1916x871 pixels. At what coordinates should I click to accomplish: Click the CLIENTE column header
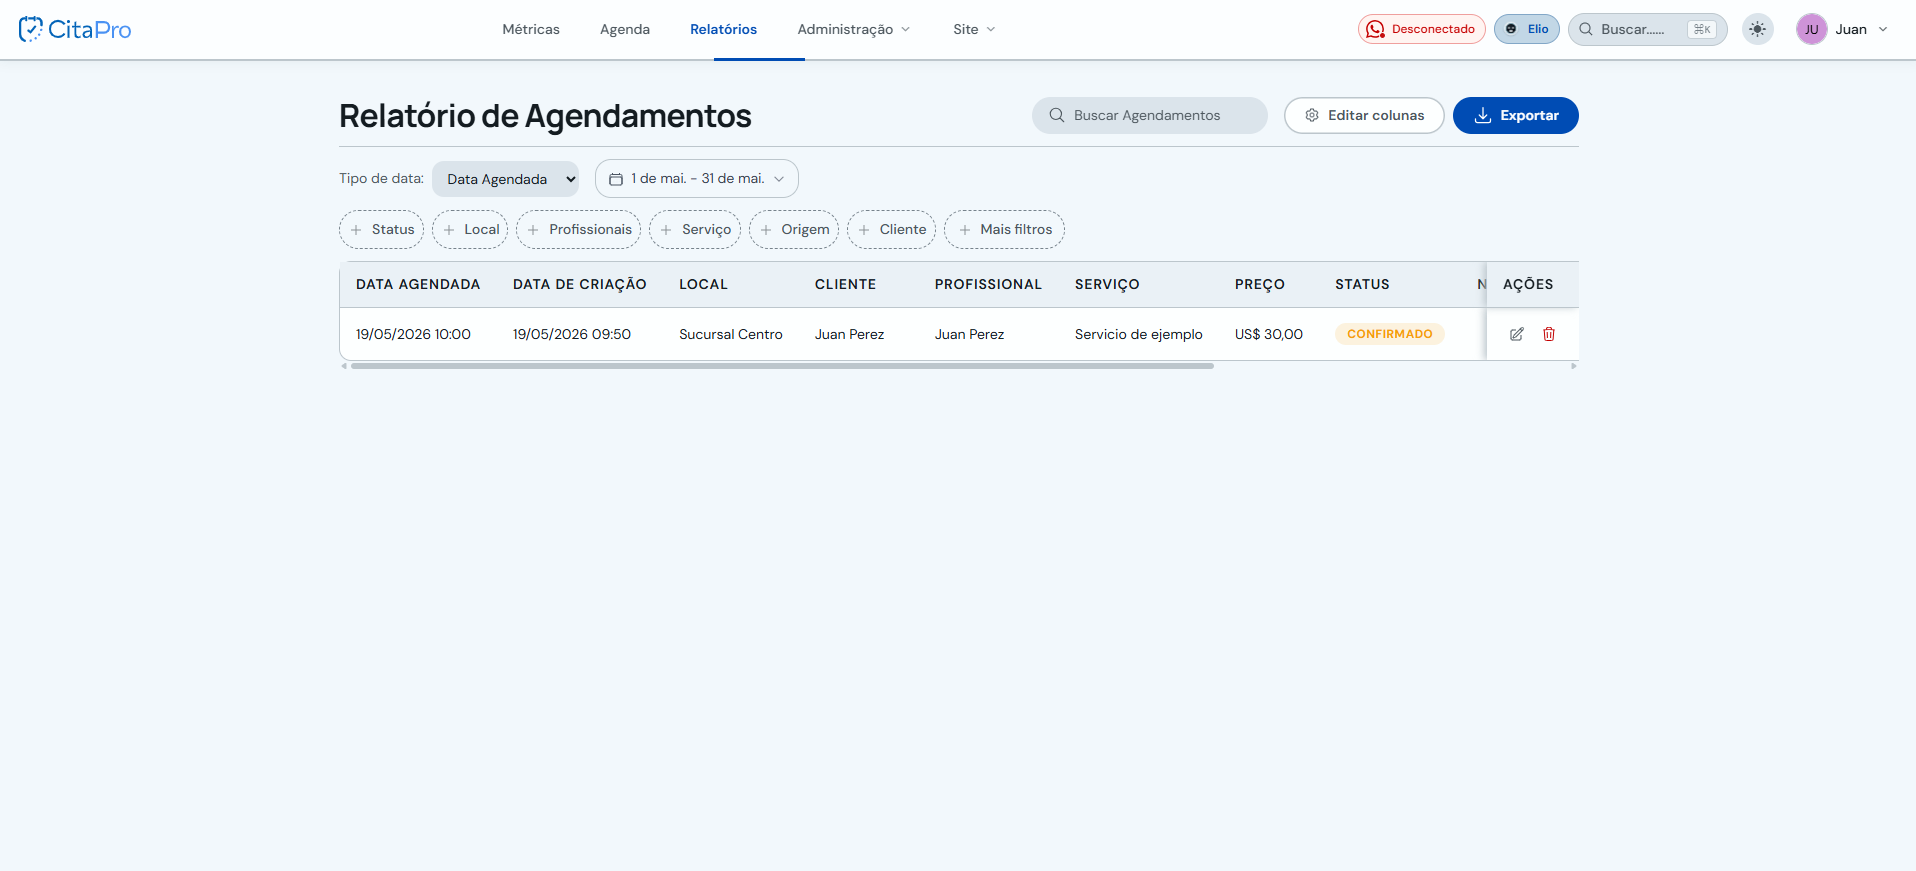tap(845, 284)
